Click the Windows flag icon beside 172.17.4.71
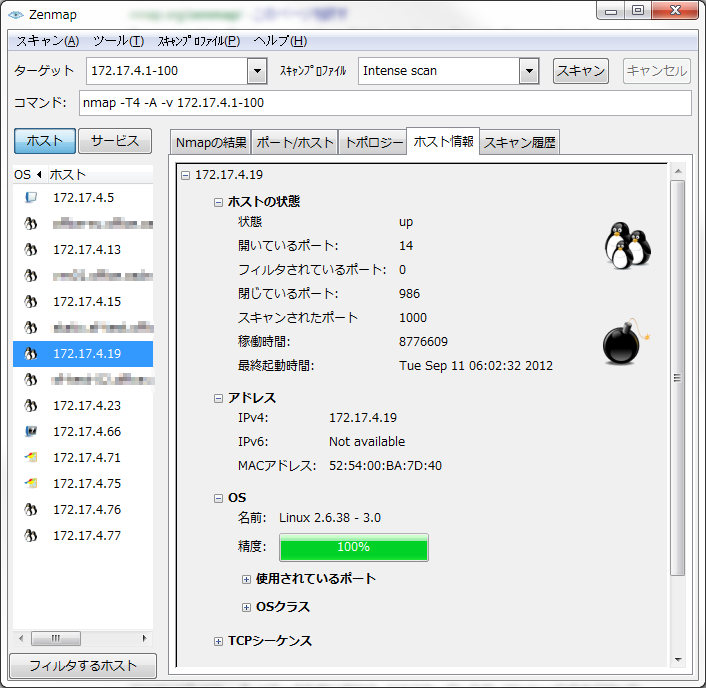 pyautogui.click(x=31, y=457)
